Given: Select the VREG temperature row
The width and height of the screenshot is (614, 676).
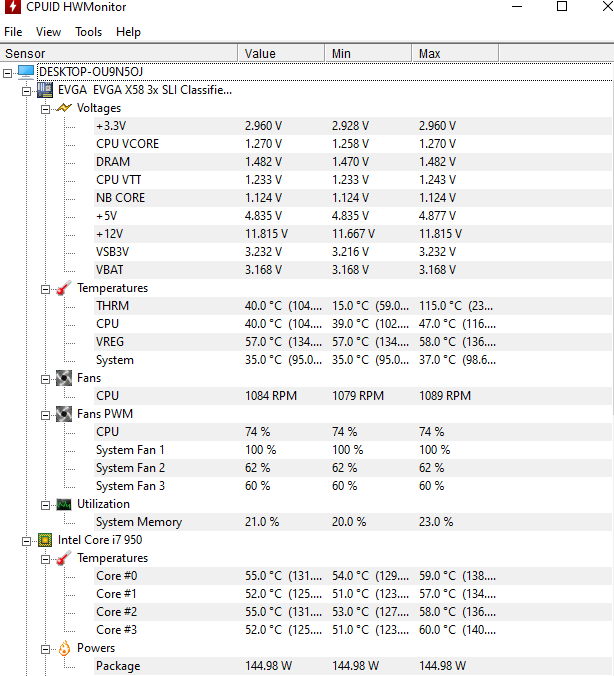Looking at the screenshot, I should coord(353,342).
